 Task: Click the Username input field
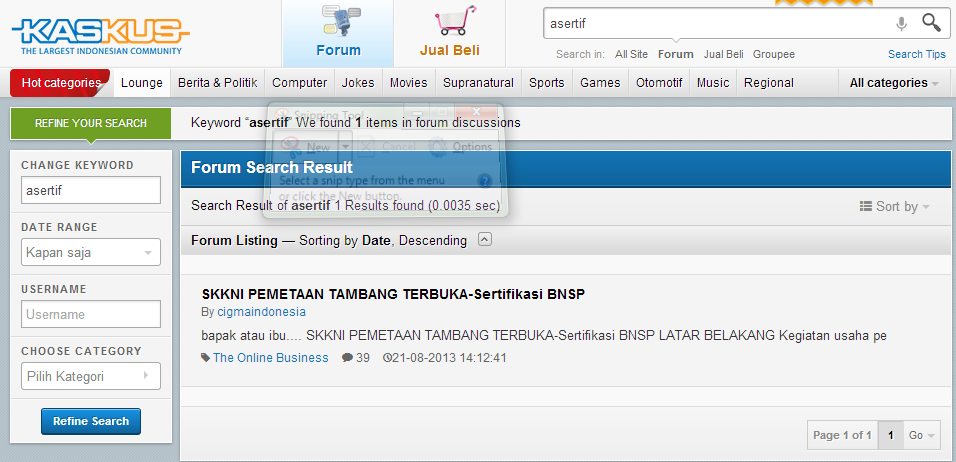91,315
